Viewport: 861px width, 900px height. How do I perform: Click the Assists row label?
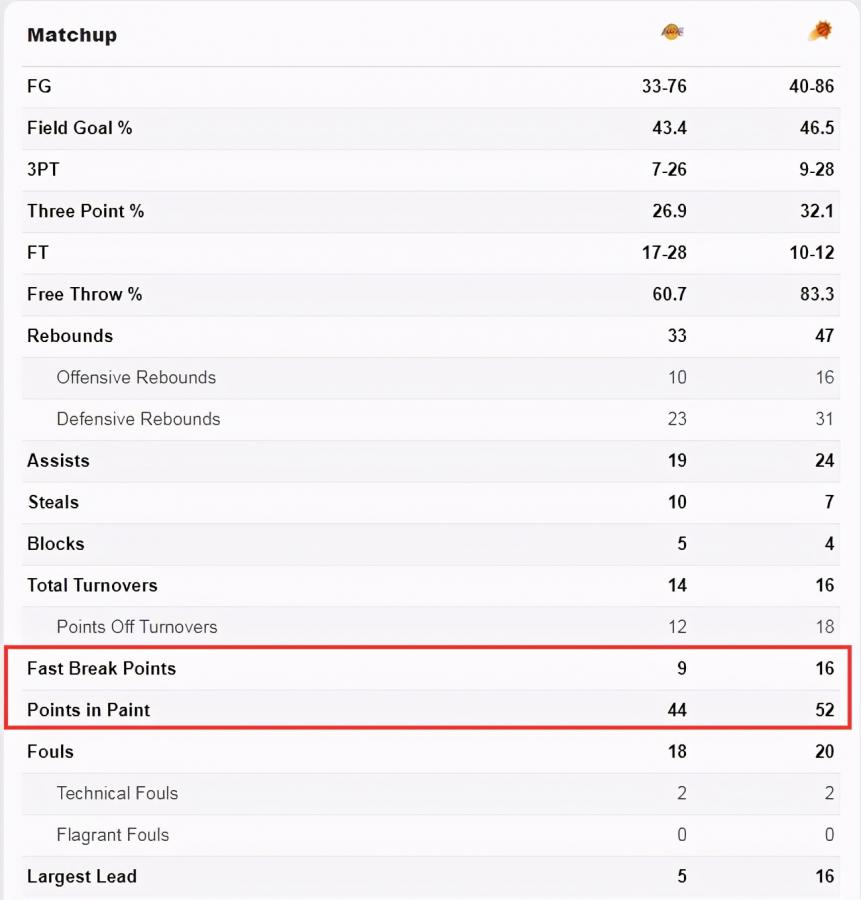[59, 460]
